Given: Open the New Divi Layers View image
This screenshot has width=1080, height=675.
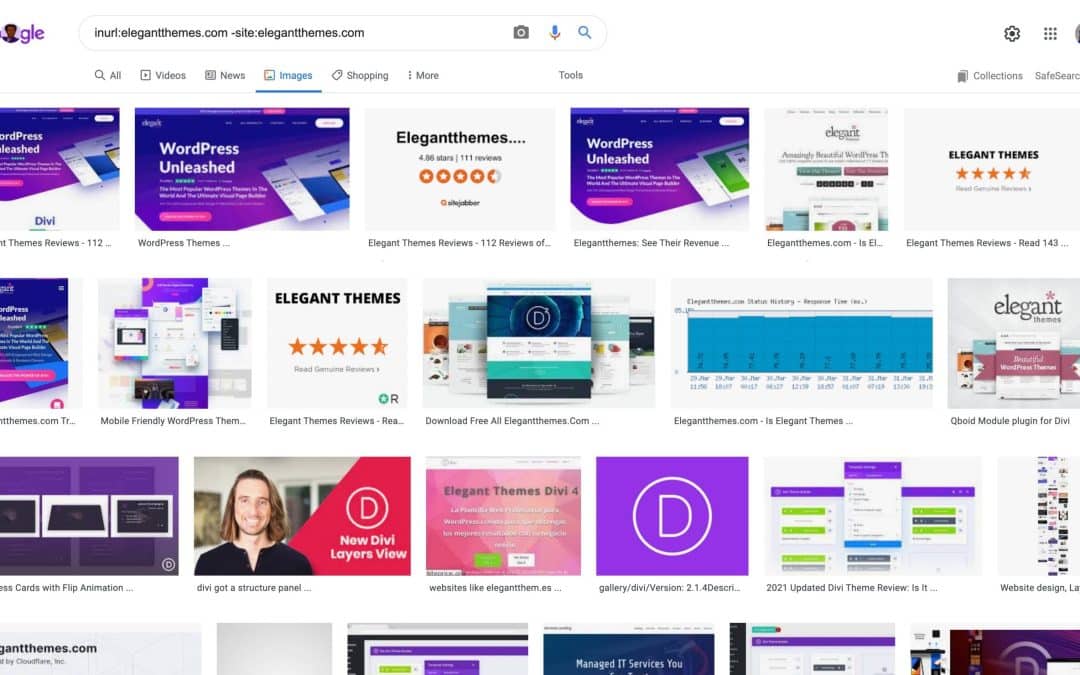Looking at the screenshot, I should click(302, 516).
